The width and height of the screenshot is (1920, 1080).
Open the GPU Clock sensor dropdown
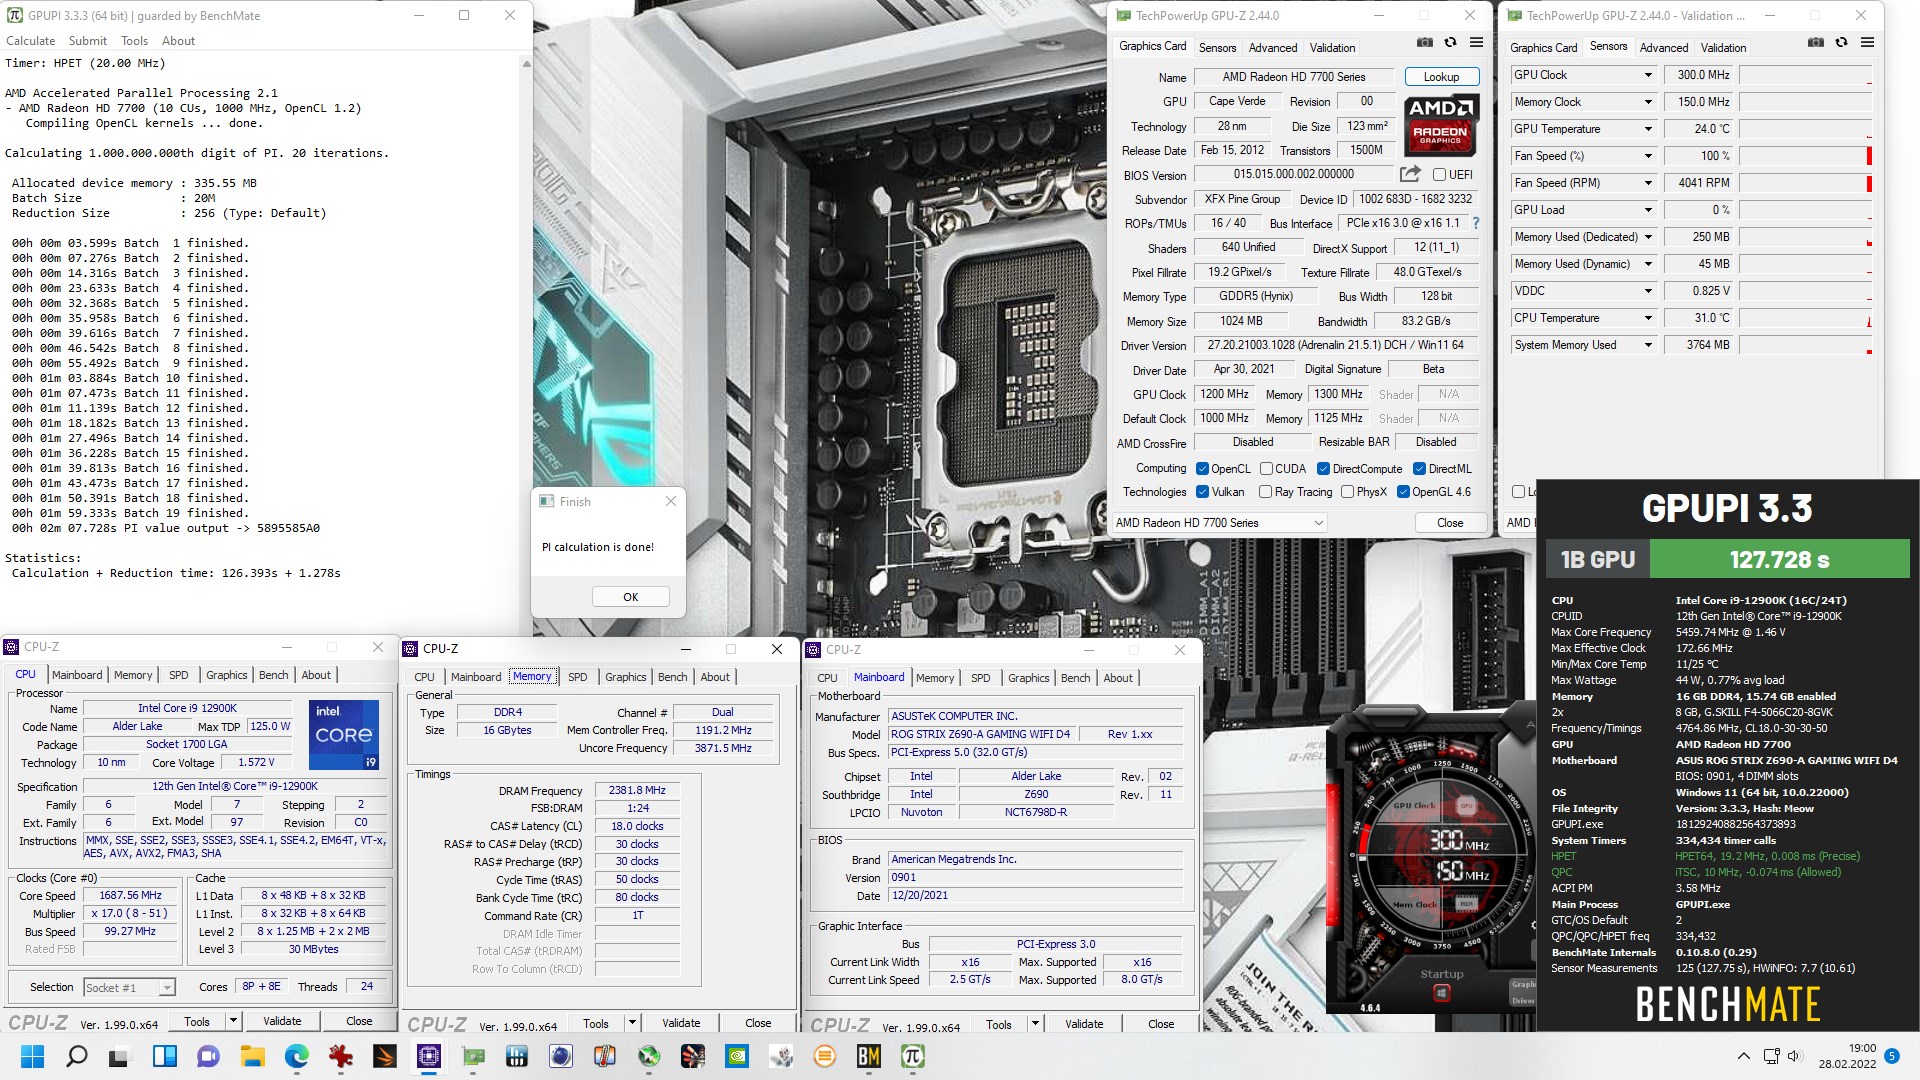coord(1648,75)
